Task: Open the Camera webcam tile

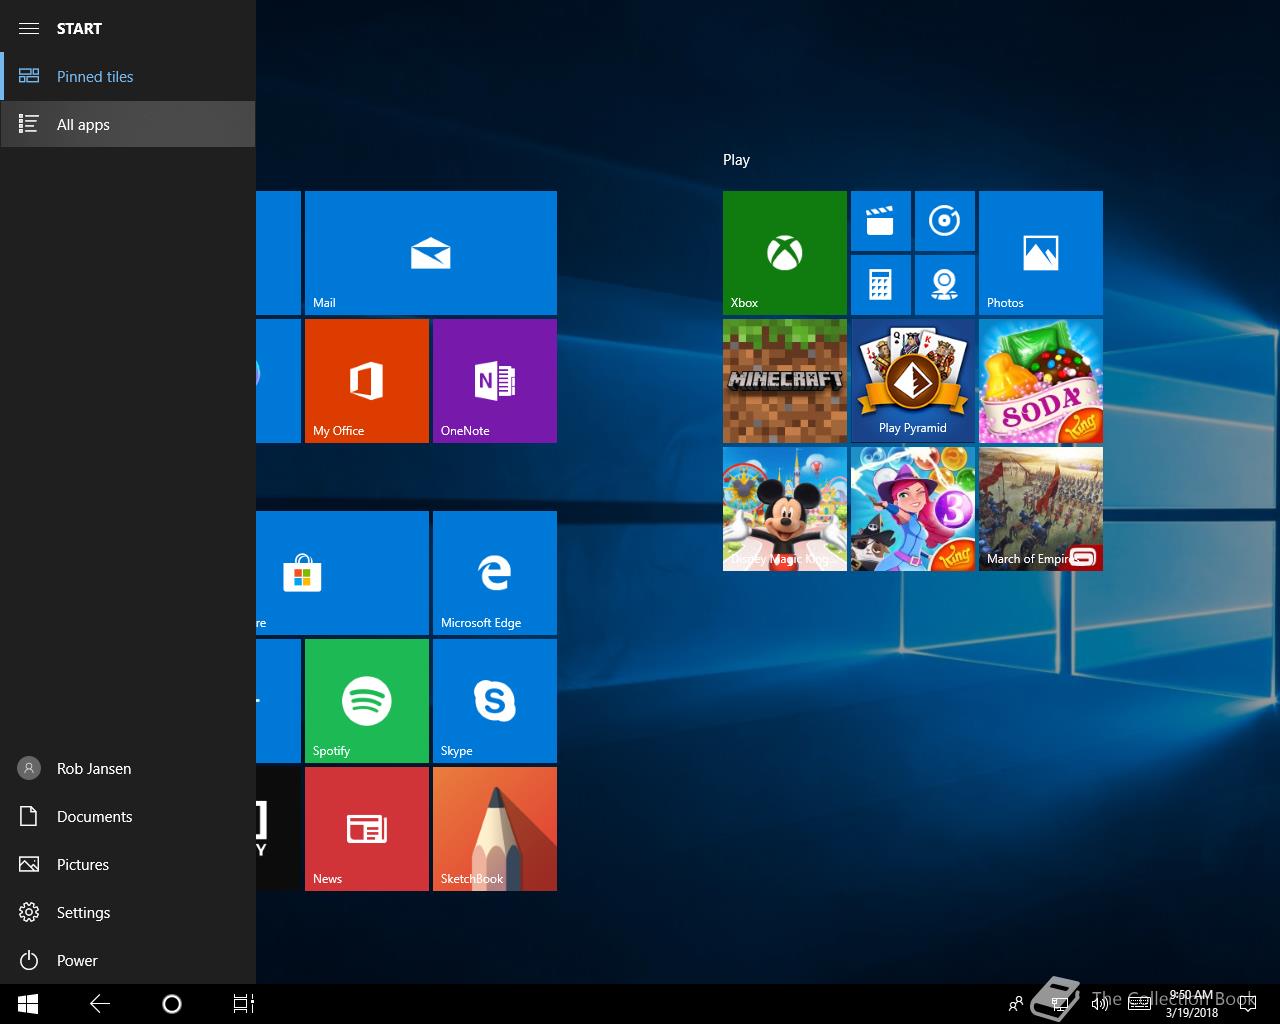Action: tap(945, 285)
